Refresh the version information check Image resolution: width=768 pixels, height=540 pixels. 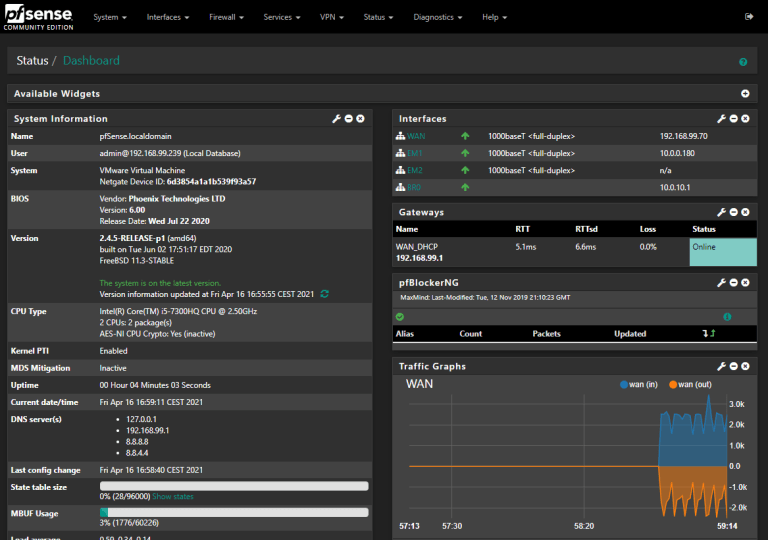pyautogui.click(x=325, y=294)
